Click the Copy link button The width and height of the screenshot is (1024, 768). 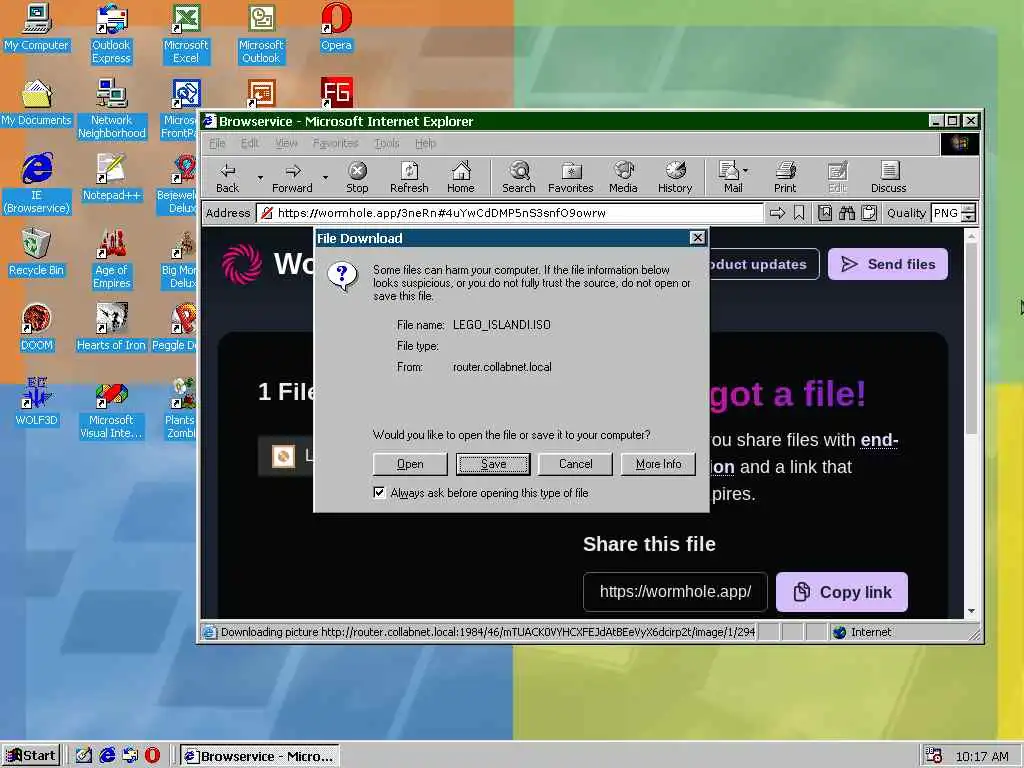click(x=842, y=592)
